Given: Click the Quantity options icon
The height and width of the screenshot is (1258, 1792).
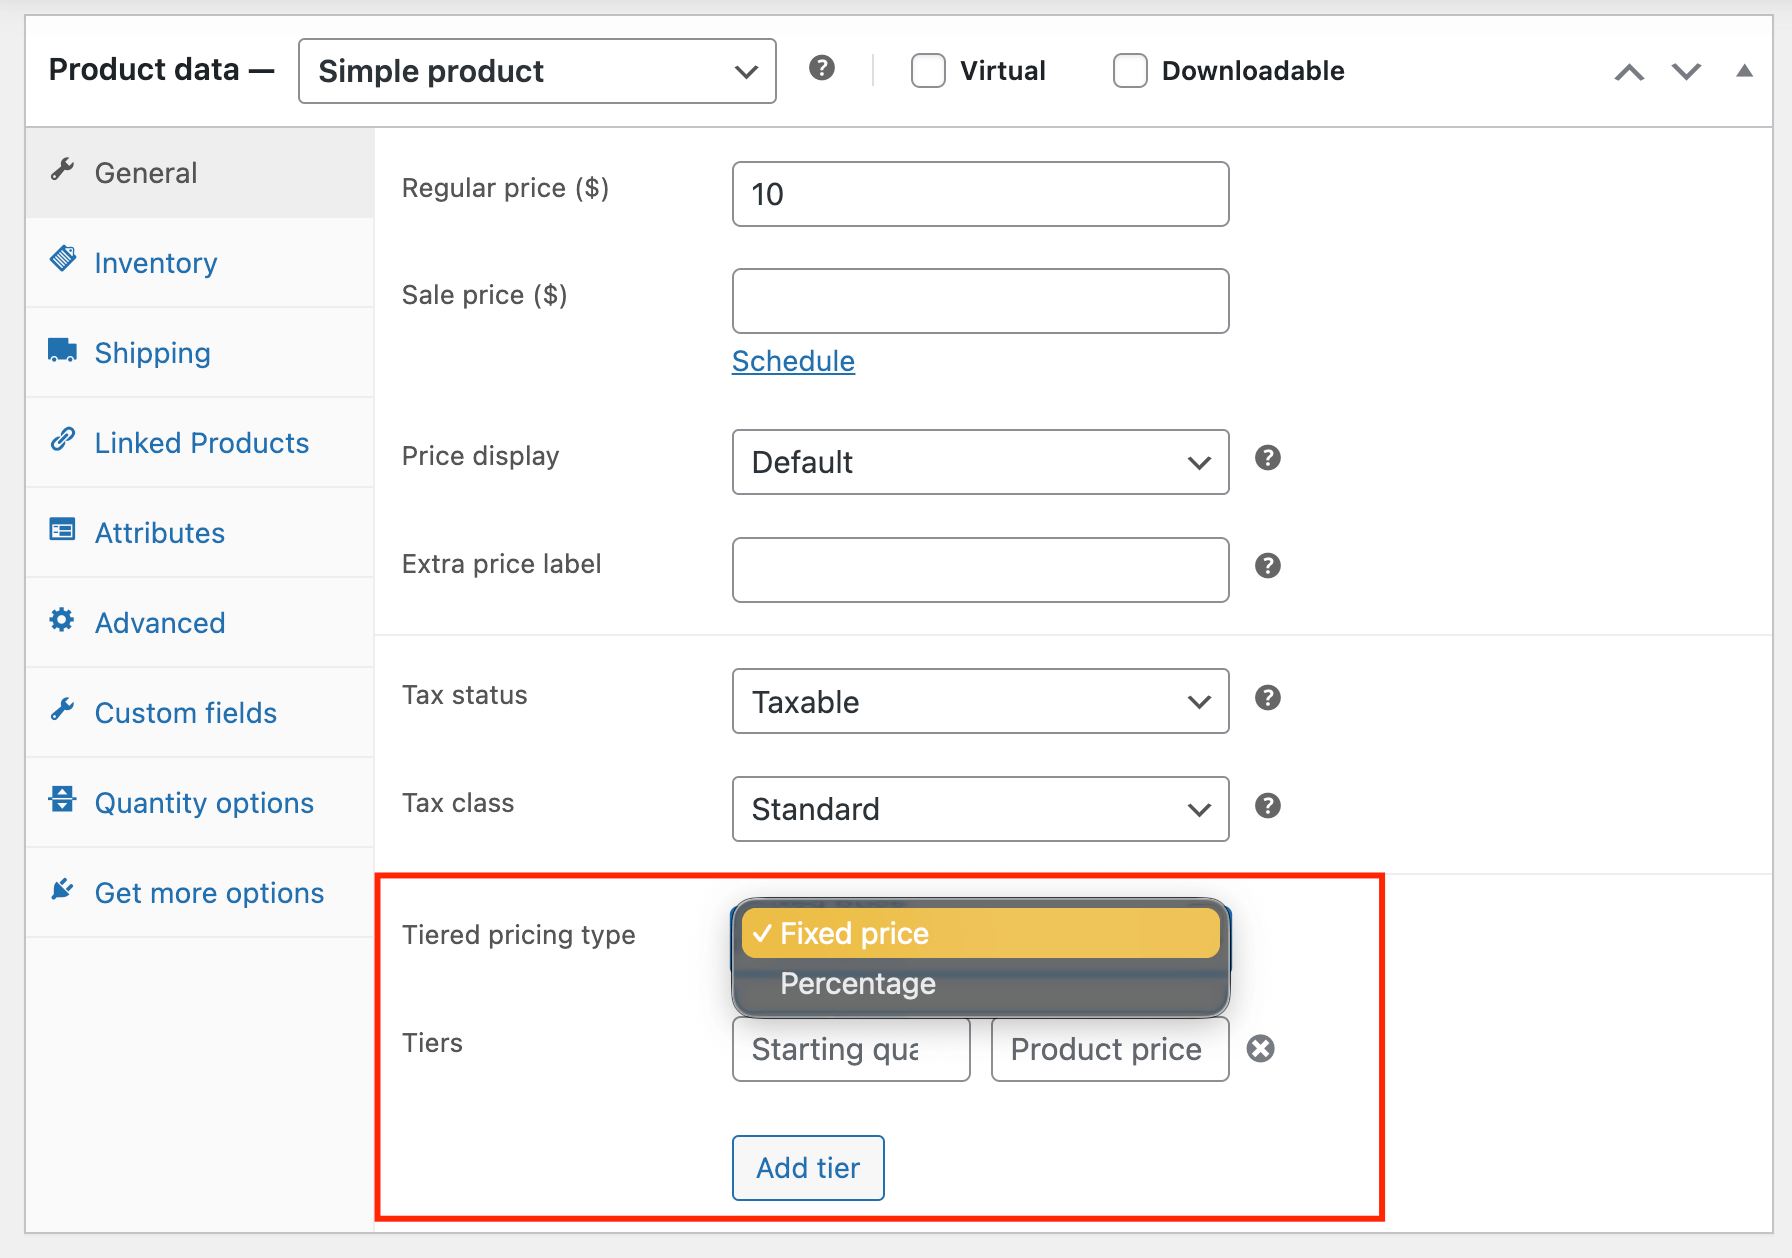Looking at the screenshot, I should [61, 800].
